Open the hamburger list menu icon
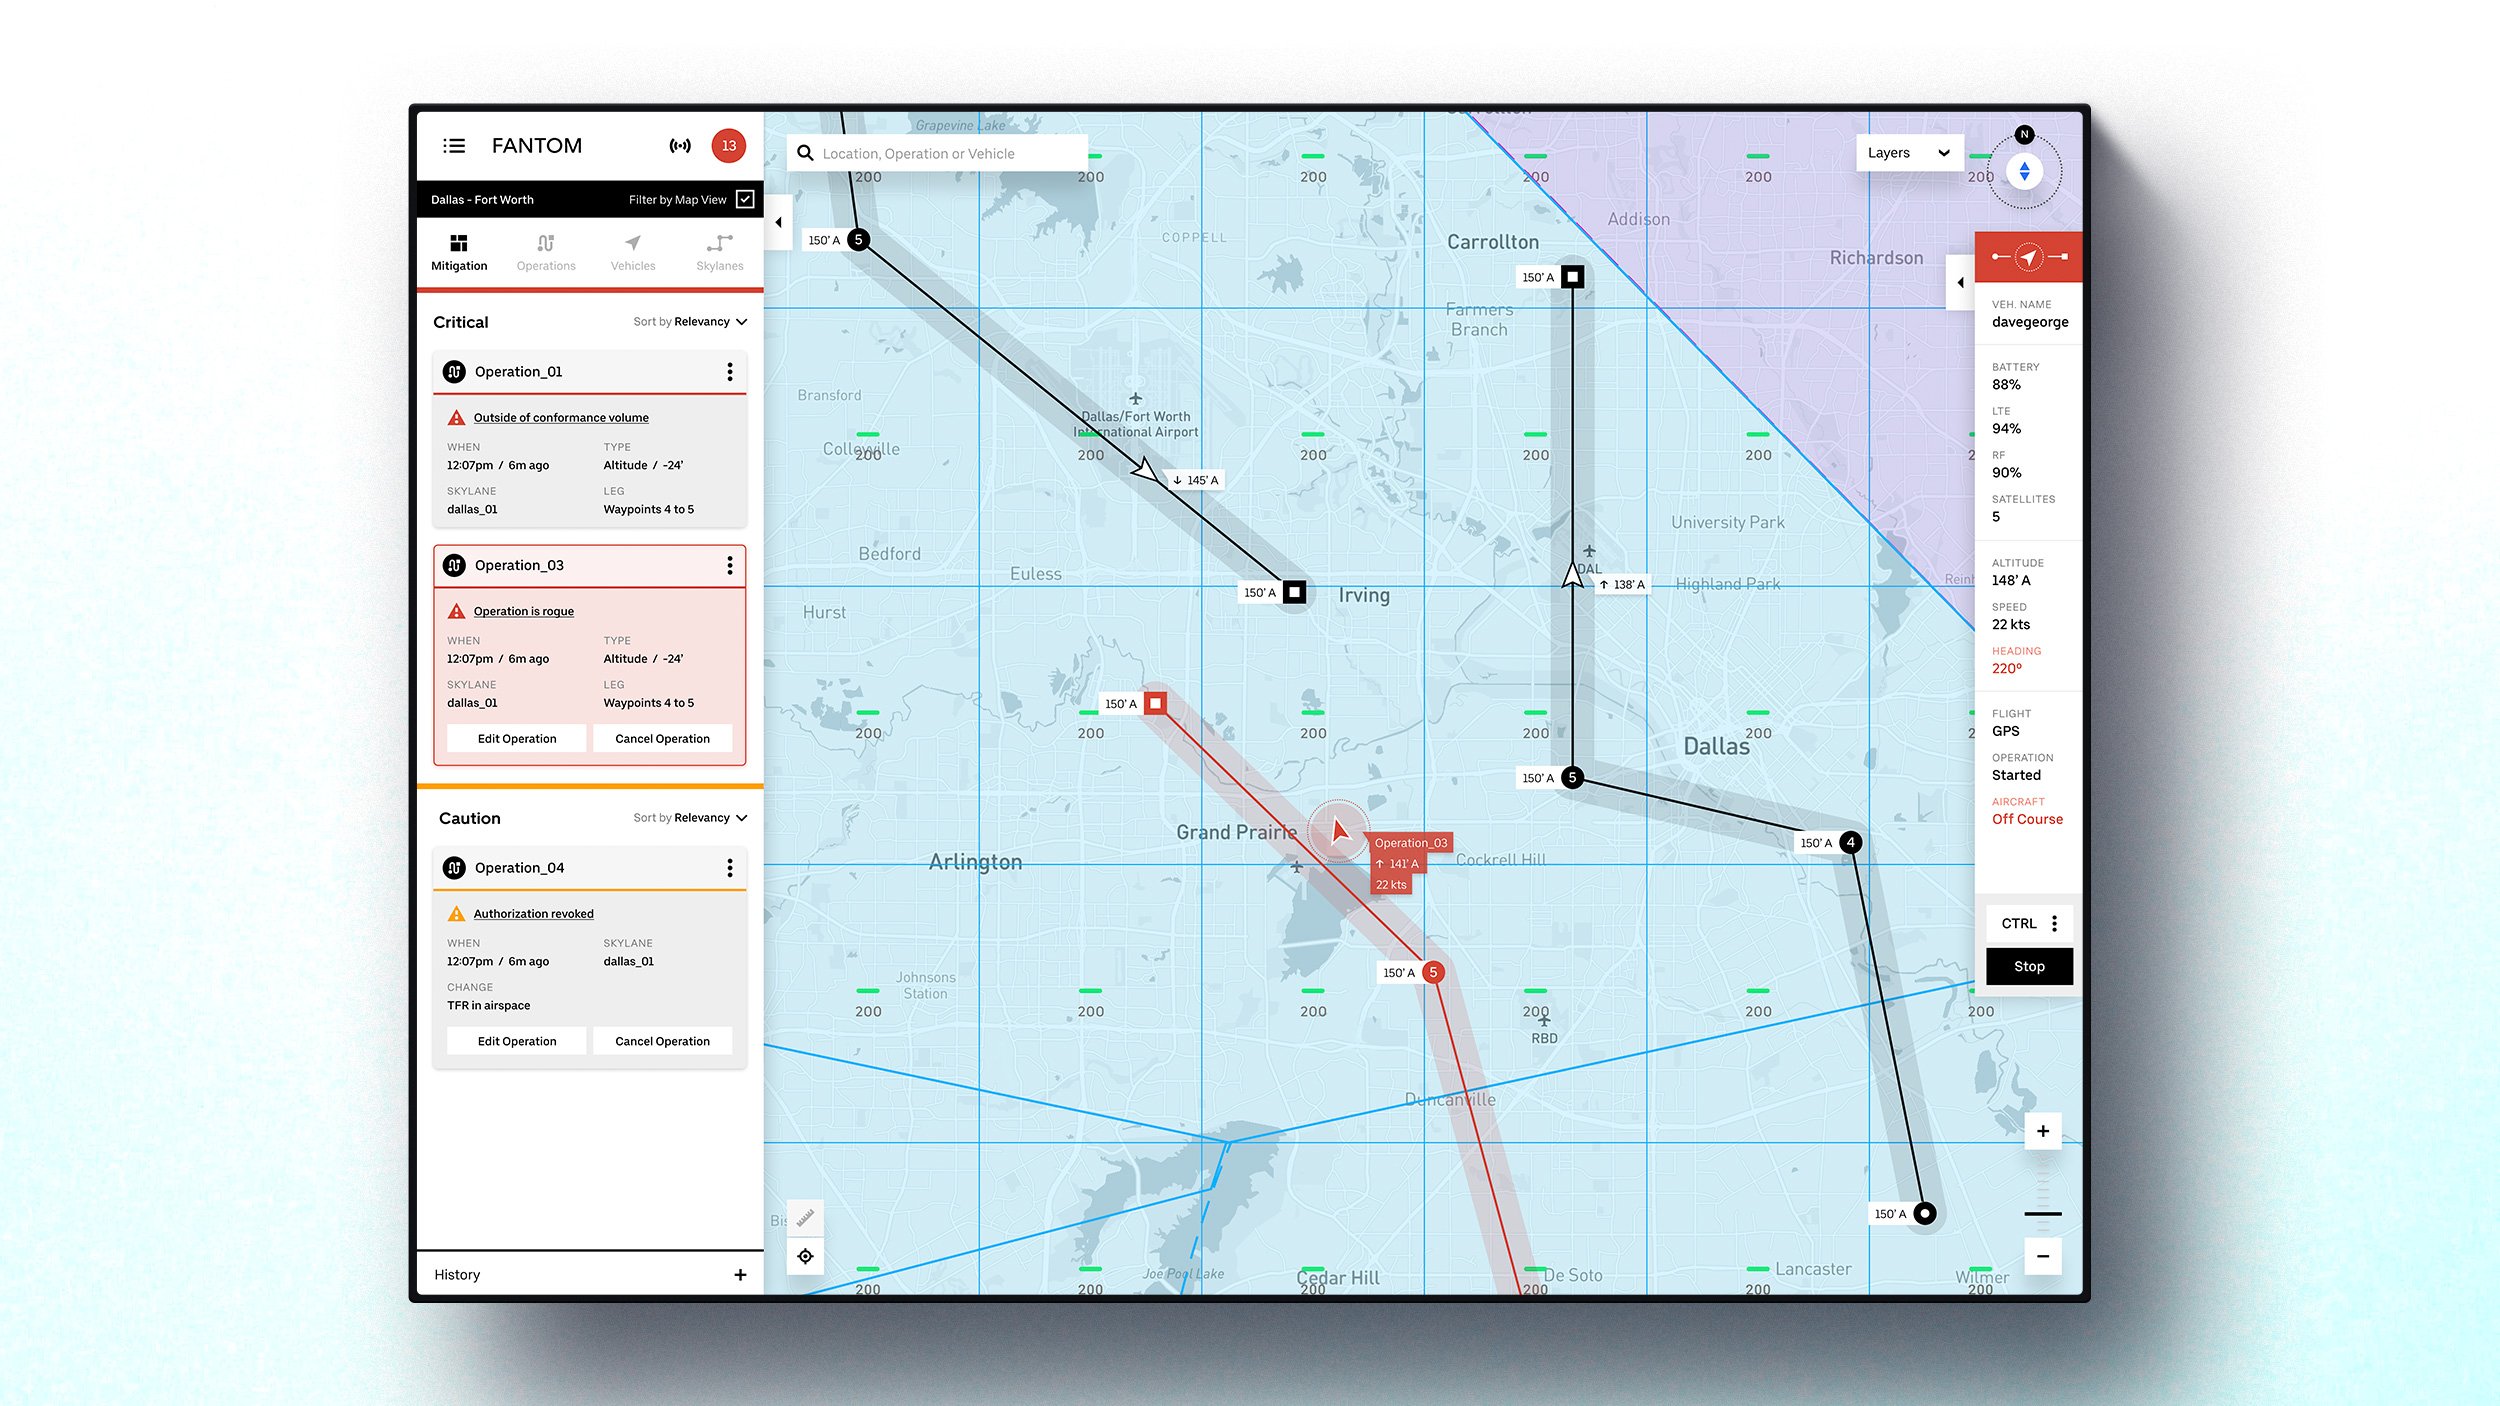Screen dimensions: 2500x1406 tap(454, 146)
